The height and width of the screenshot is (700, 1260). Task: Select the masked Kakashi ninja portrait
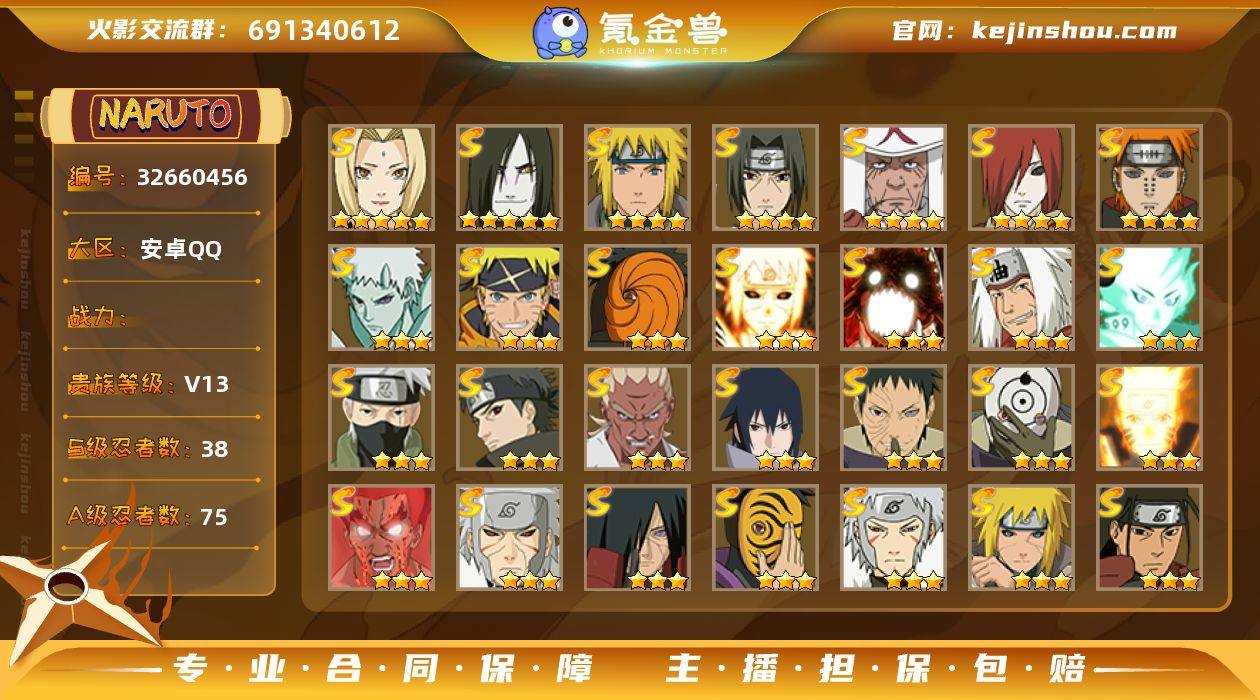(382, 417)
